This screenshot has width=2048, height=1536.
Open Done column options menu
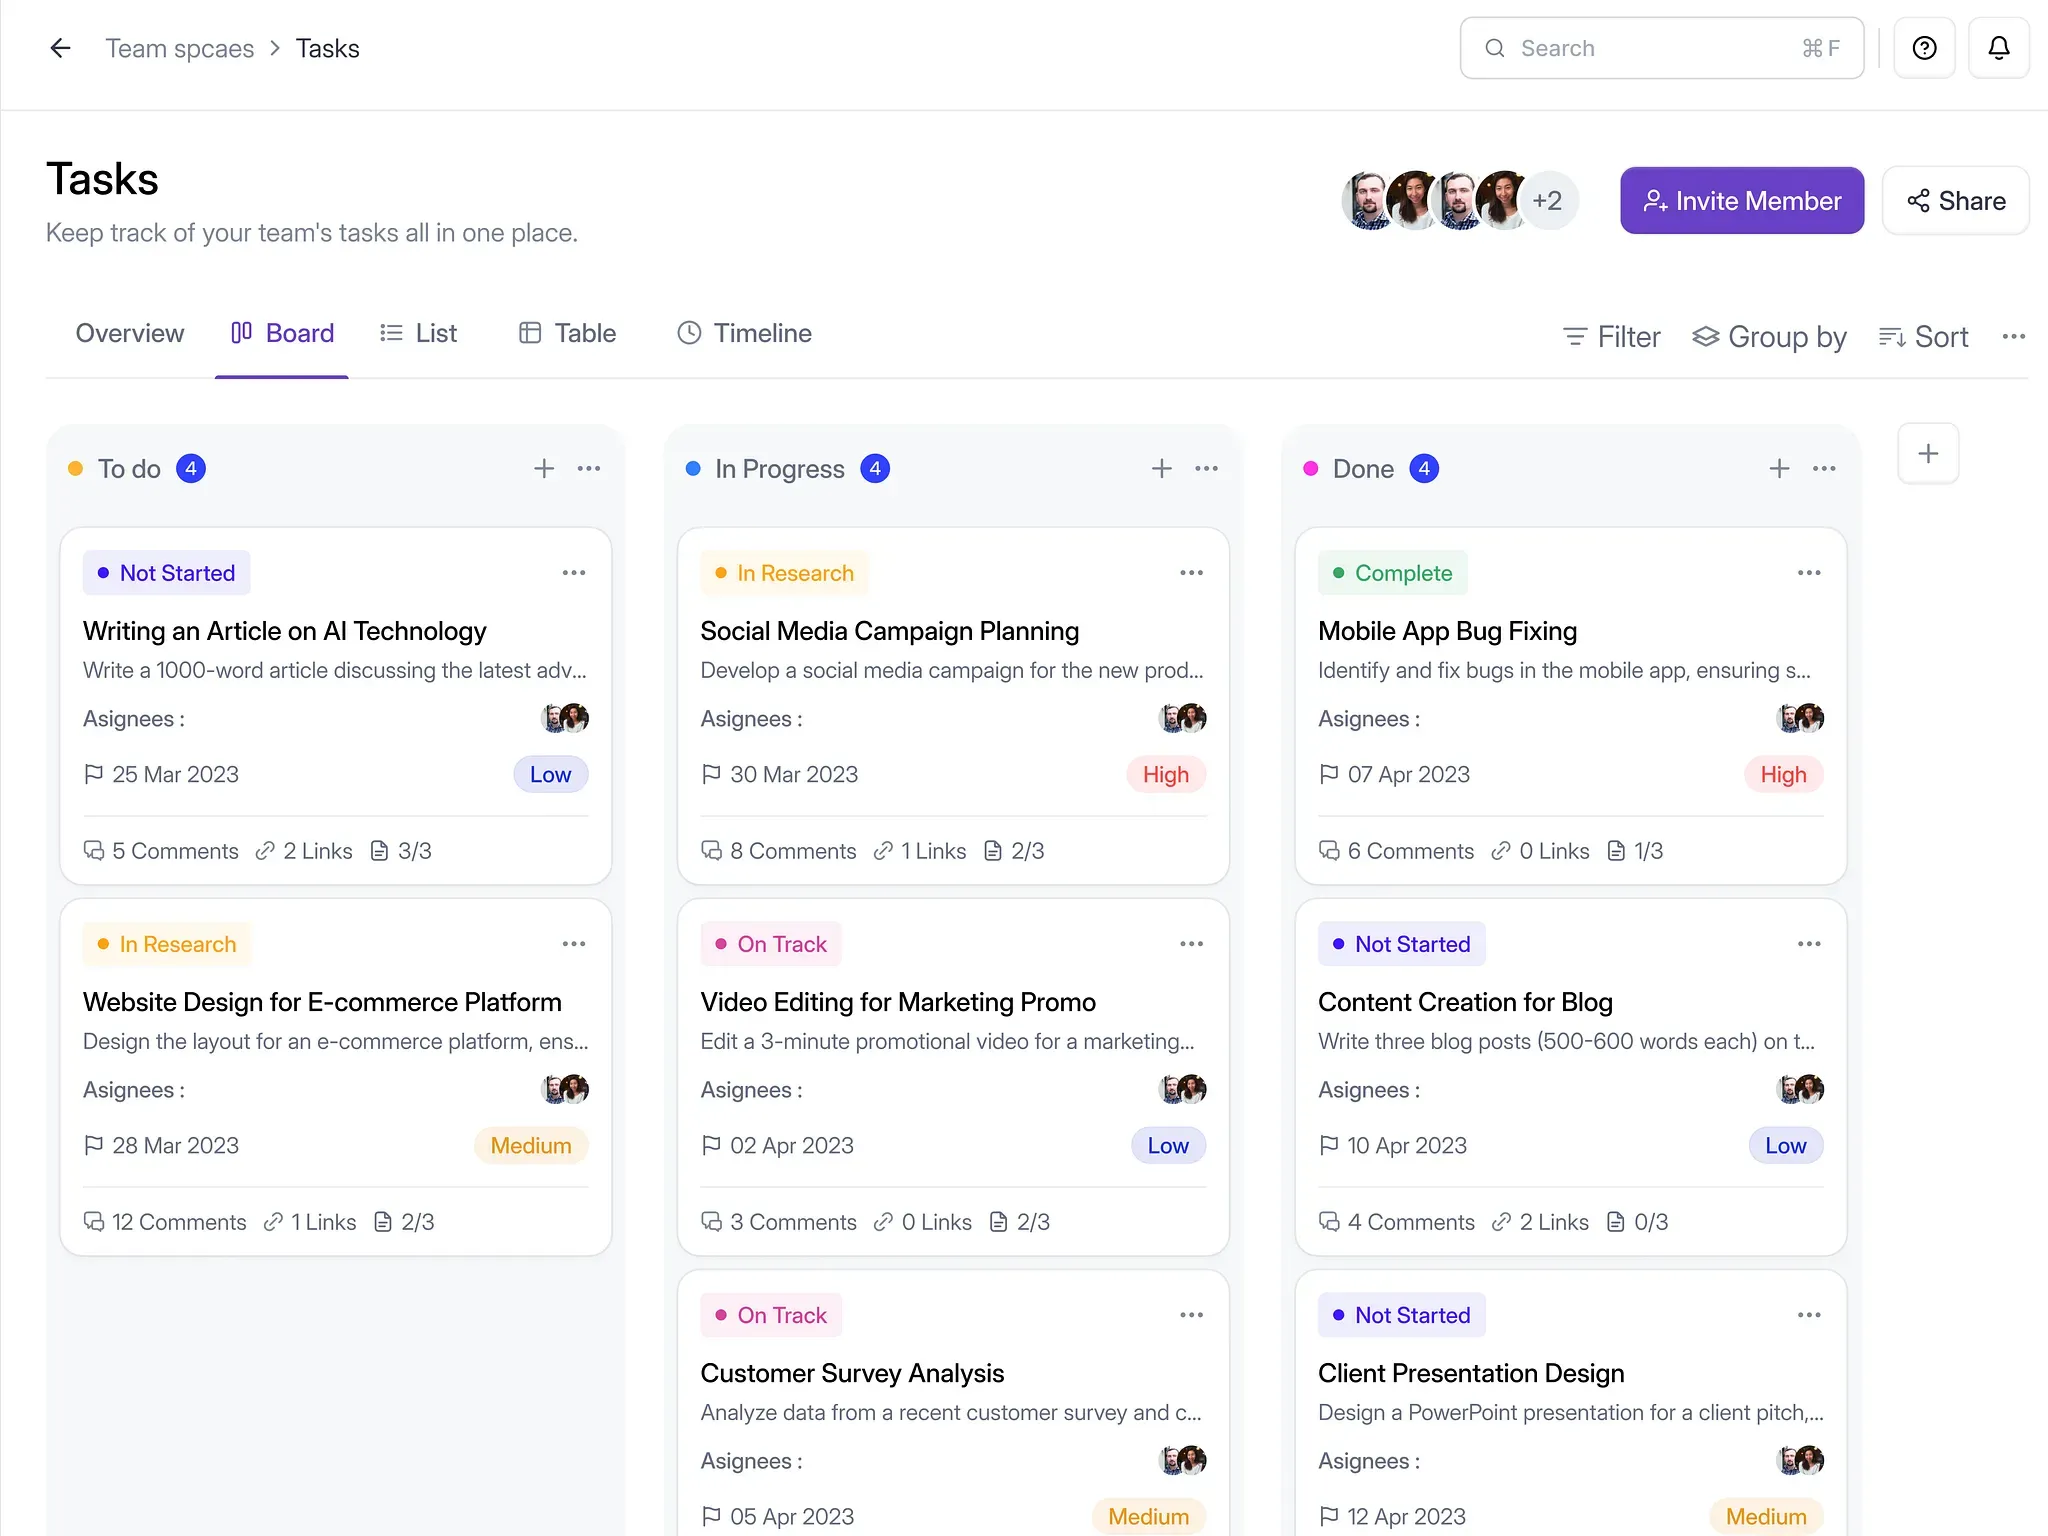tap(1824, 469)
